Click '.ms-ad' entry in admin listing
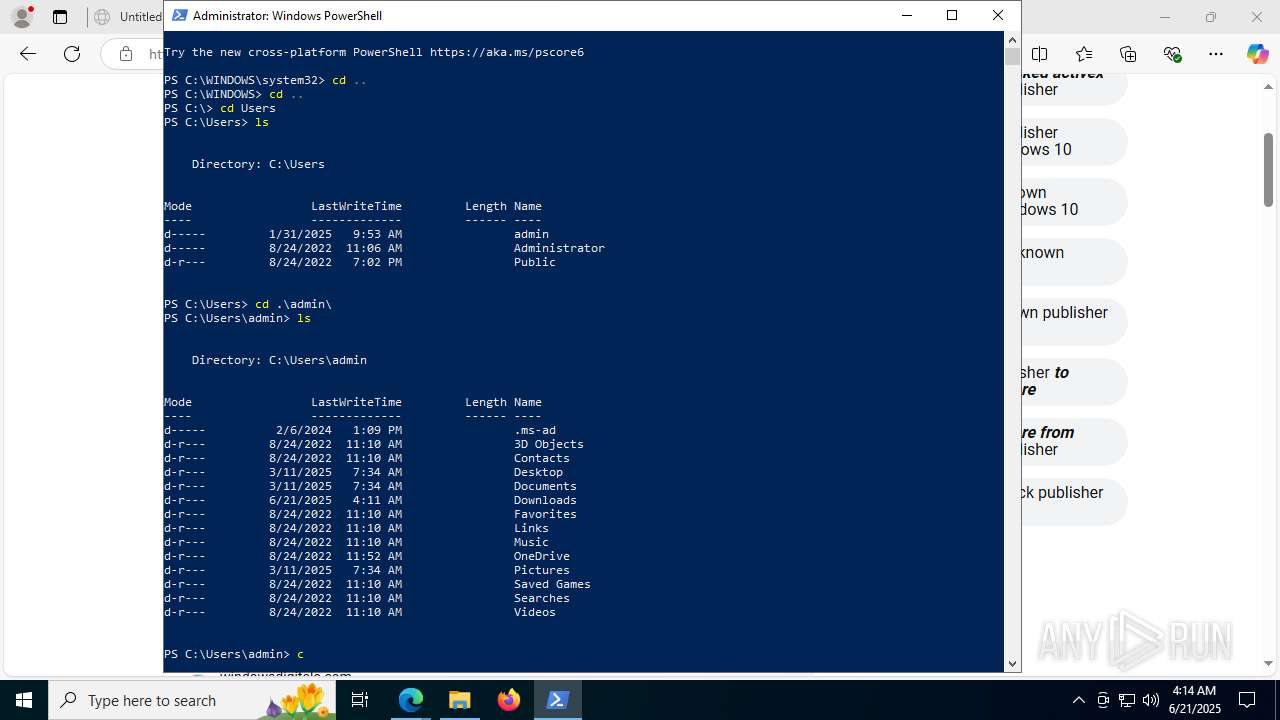The height and width of the screenshot is (720, 1280). 534,430
